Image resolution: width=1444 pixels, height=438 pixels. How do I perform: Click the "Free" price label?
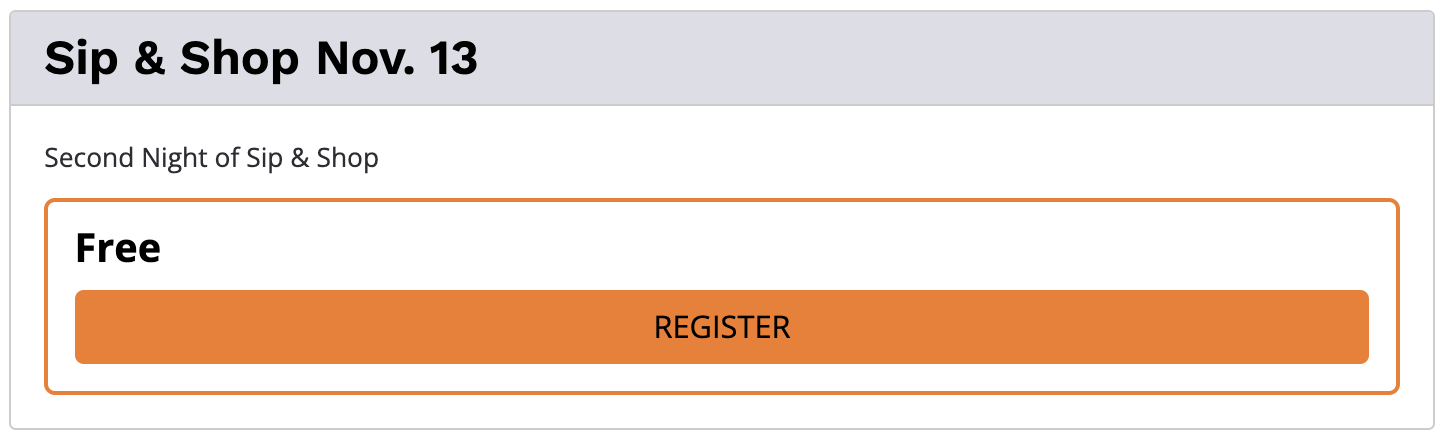(x=118, y=248)
